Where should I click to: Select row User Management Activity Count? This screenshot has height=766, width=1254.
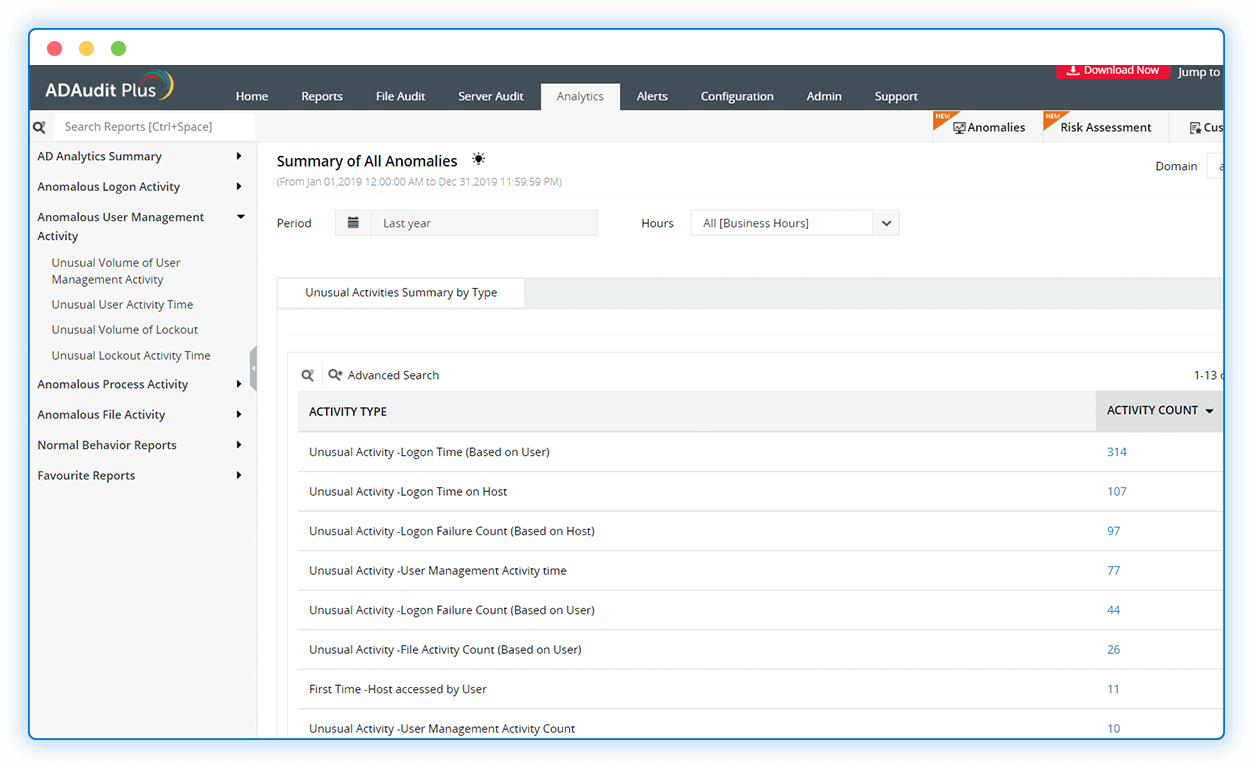click(x=760, y=725)
